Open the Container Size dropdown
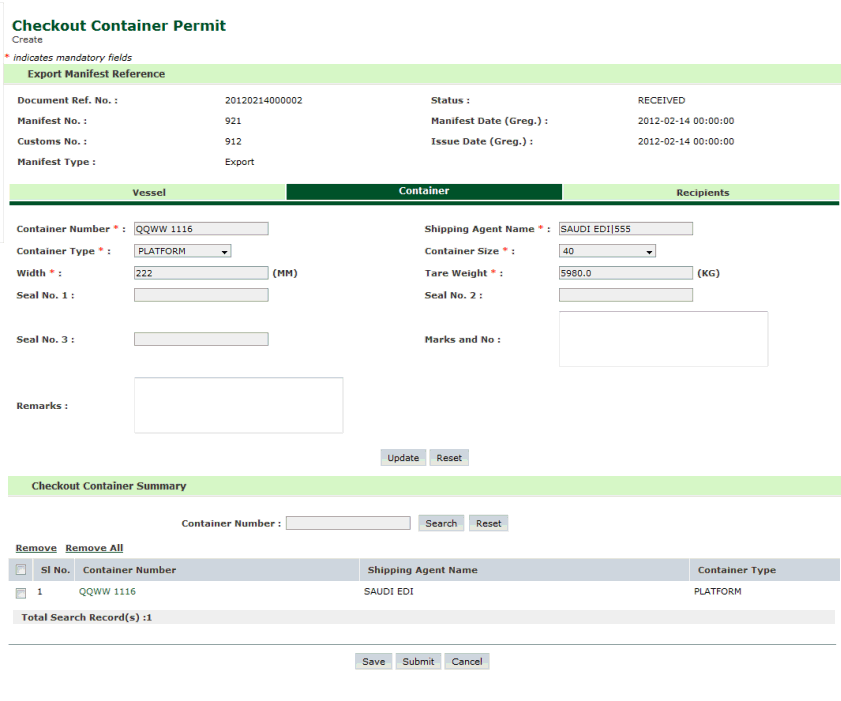 click(x=607, y=252)
